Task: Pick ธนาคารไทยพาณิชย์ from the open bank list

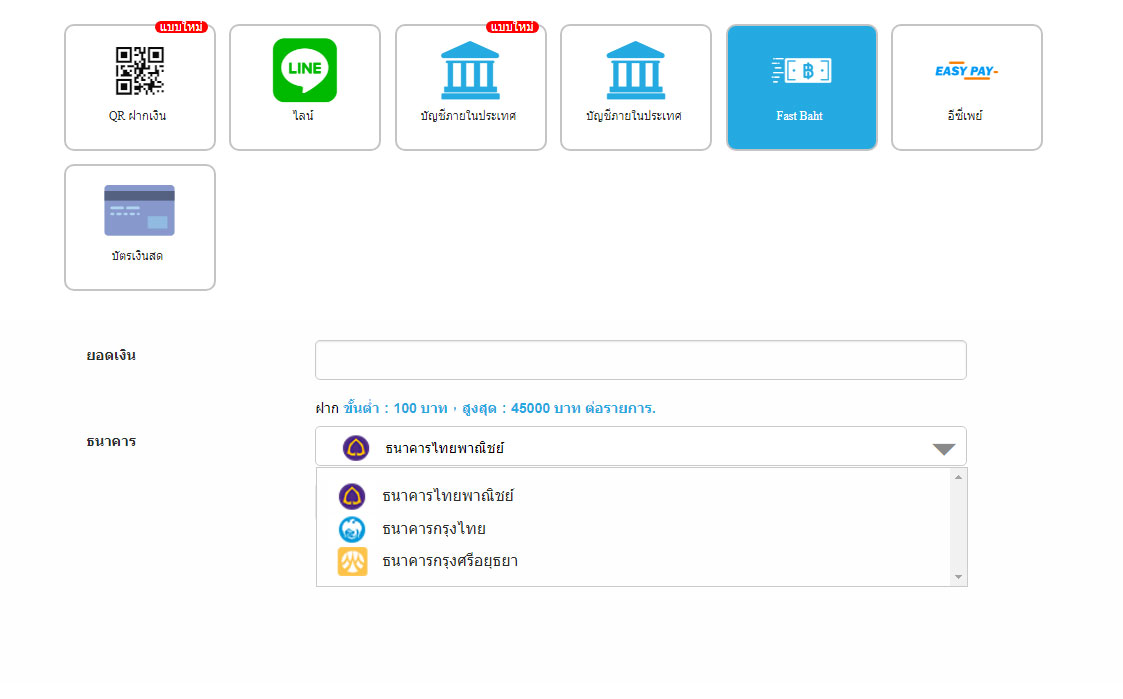Action: point(448,496)
